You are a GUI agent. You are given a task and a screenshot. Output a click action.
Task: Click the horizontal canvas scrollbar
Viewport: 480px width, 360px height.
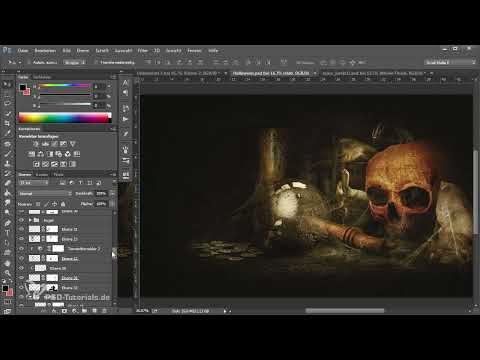345,311
